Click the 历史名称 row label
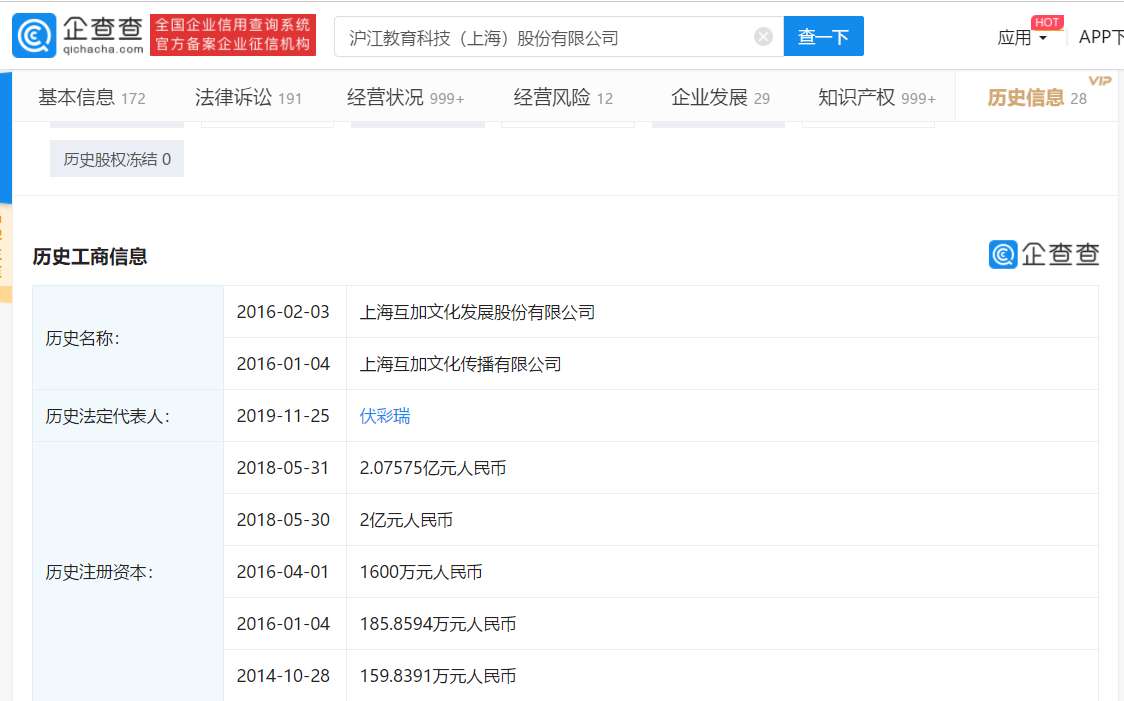1124x701 pixels. 82,338
